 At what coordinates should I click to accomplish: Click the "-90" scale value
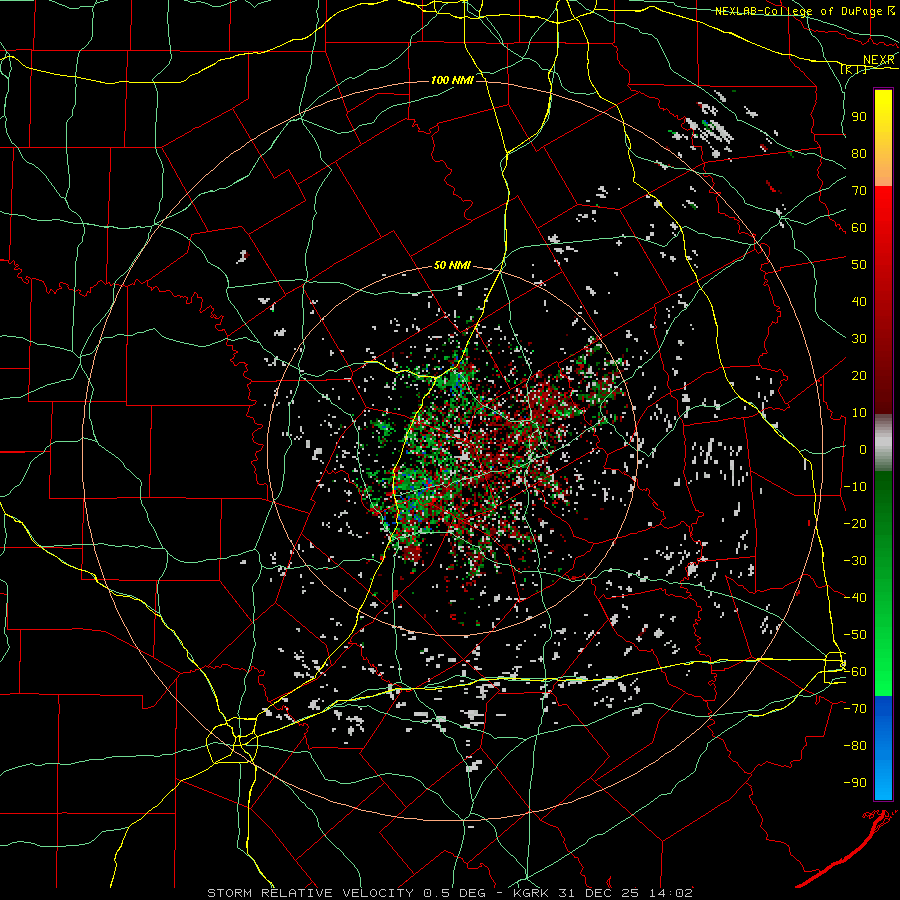coord(855,782)
